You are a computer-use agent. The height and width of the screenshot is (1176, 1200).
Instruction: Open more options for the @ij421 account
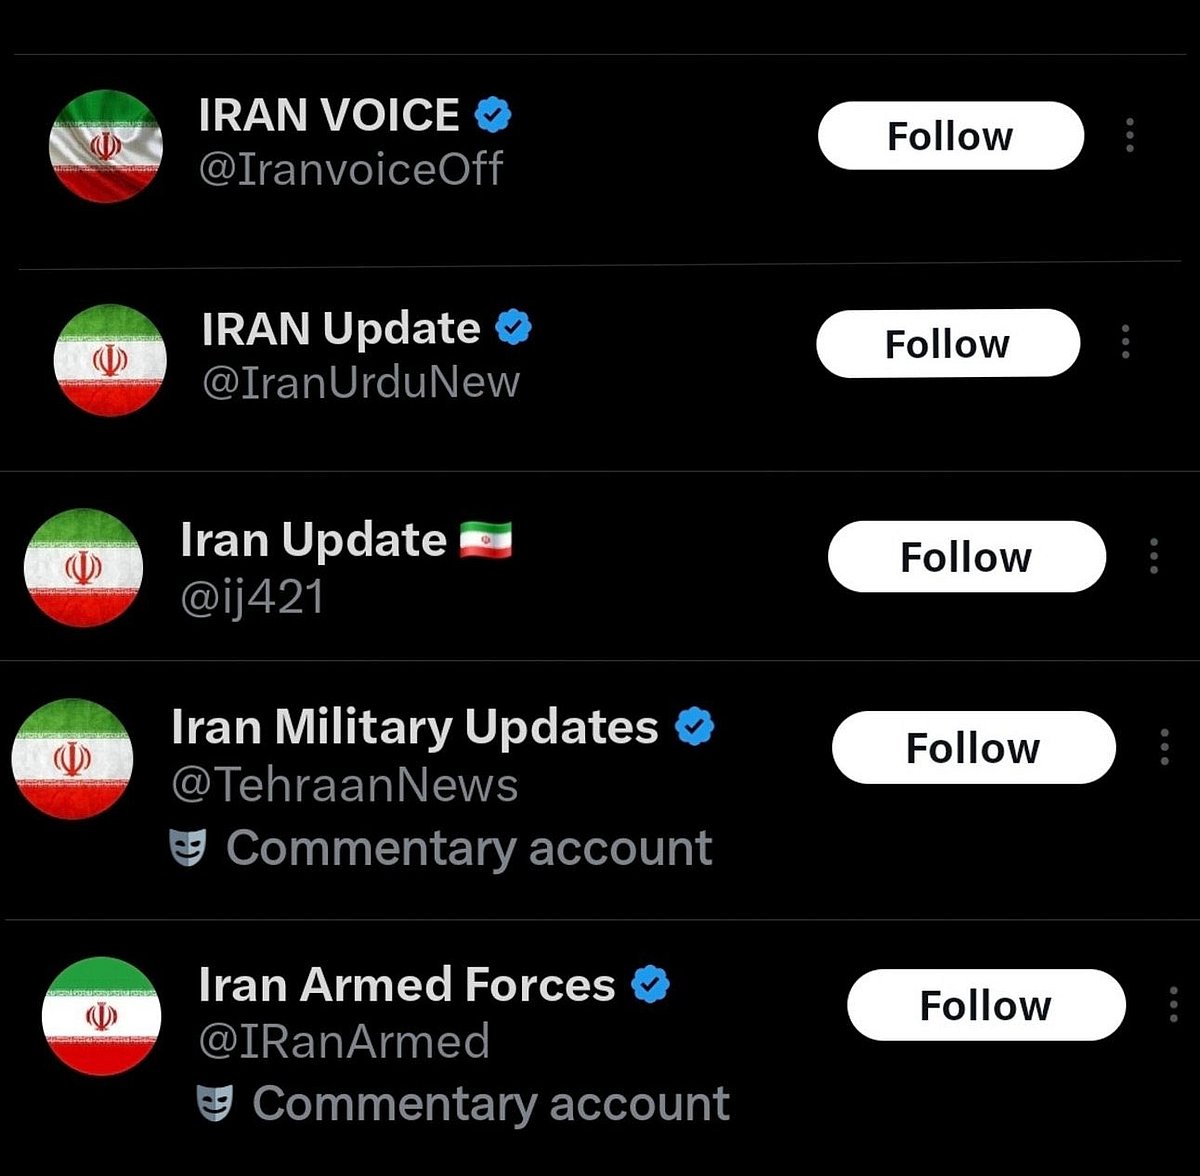[1154, 556]
